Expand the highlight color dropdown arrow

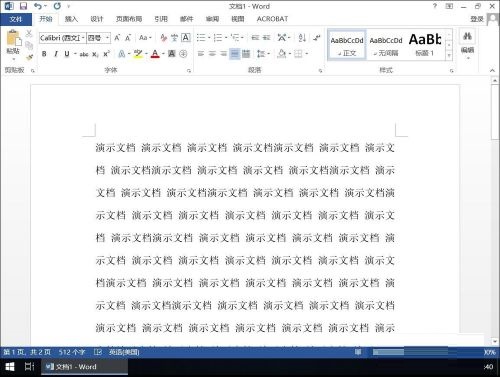pos(146,54)
